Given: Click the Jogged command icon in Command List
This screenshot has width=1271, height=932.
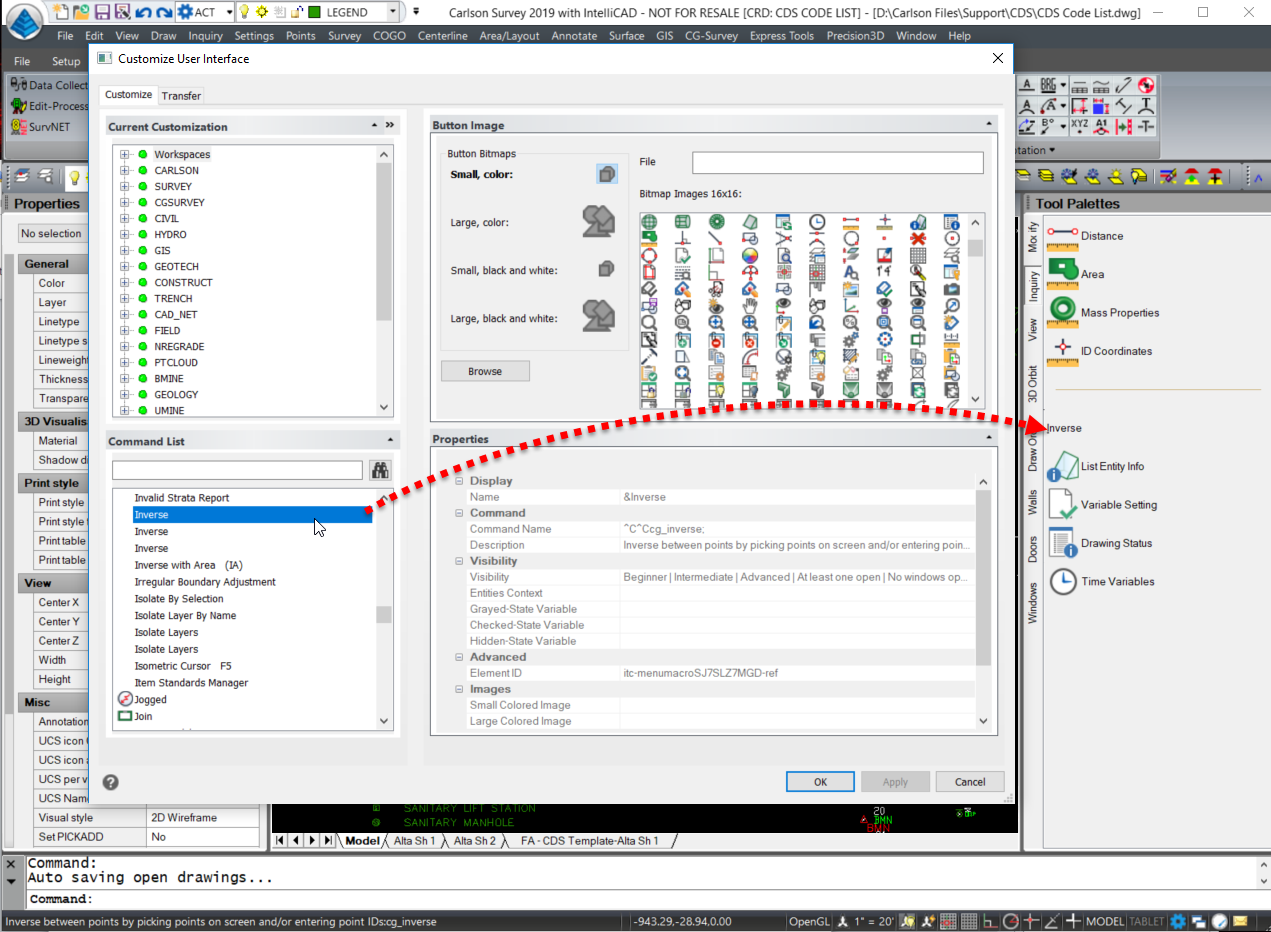Looking at the screenshot, I should click(x=125, y=699).
